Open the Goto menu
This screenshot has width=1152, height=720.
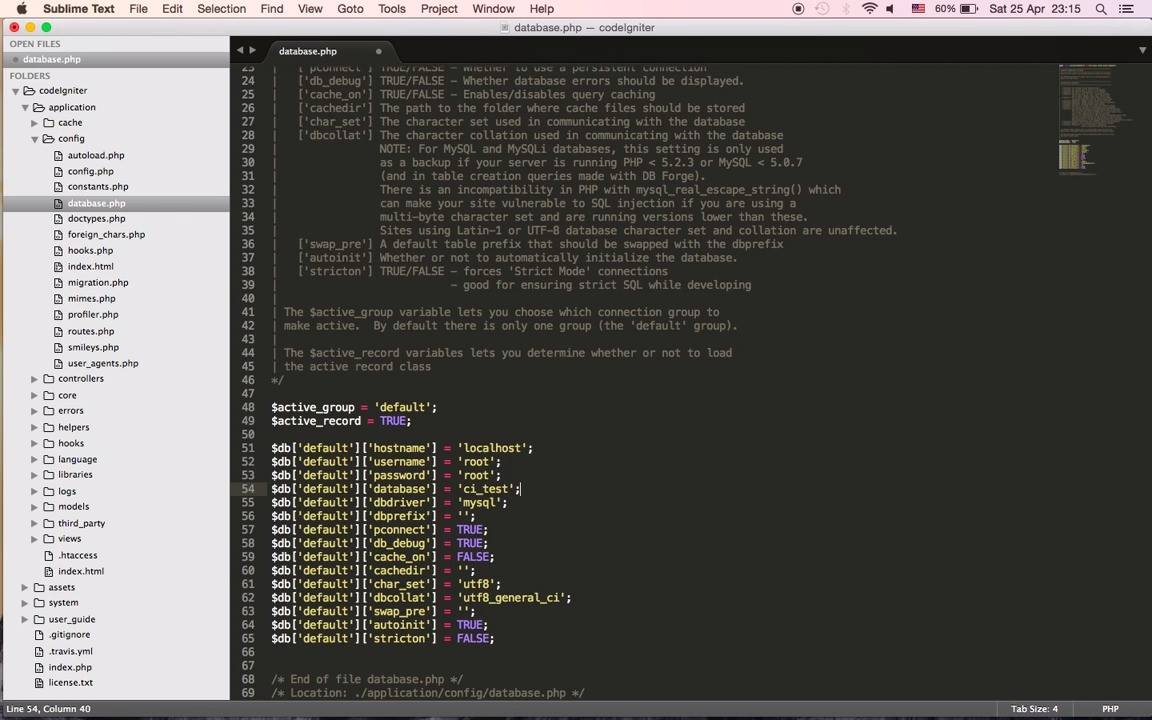click(350, 9)
